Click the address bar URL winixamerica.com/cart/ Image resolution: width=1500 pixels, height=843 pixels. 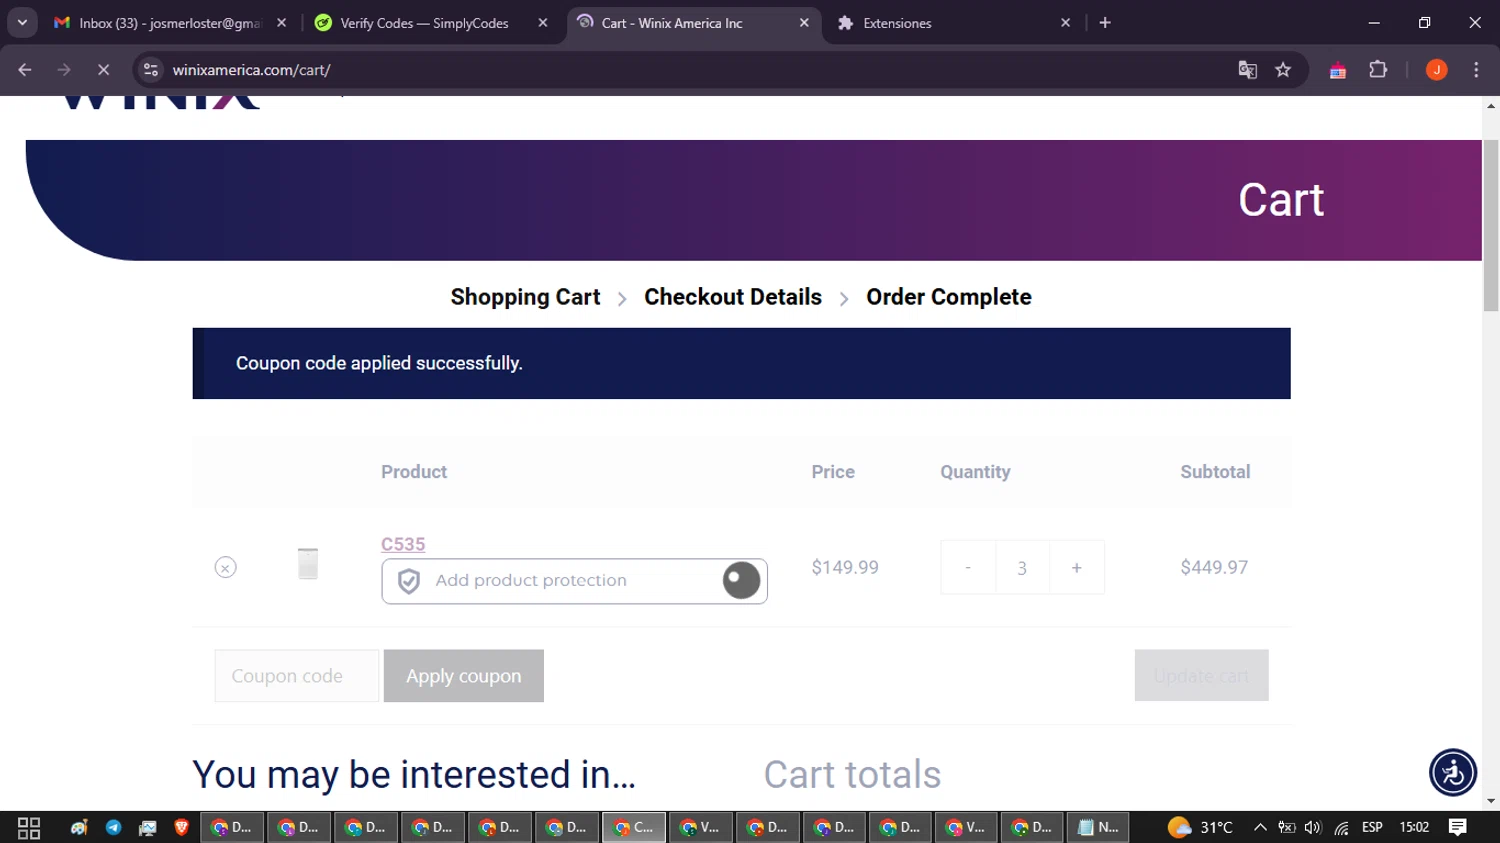pyautogui.click(x=251, y=70)
